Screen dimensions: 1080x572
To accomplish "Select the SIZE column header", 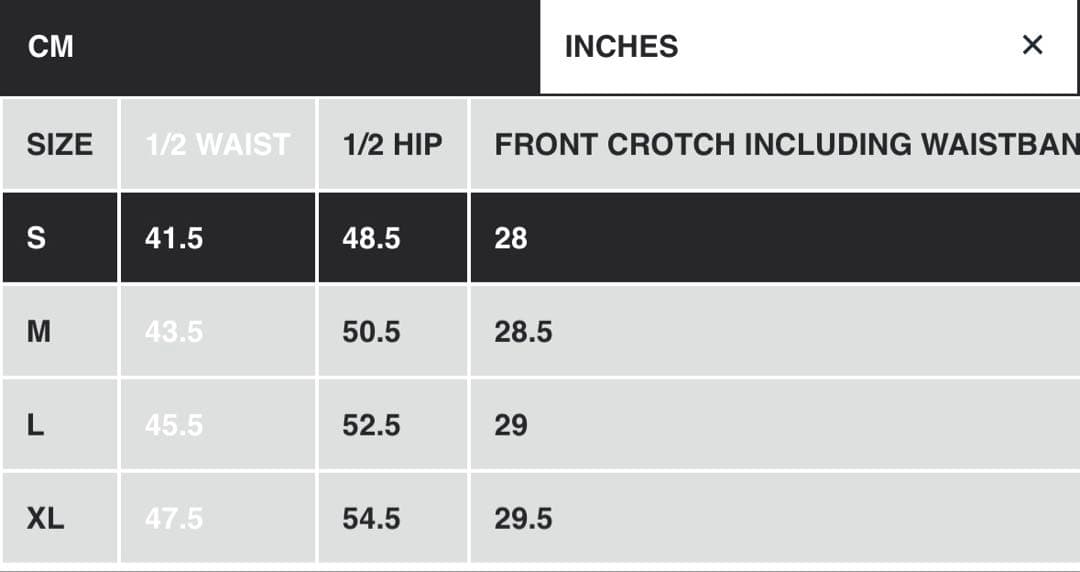I will [x=59, y=144].
